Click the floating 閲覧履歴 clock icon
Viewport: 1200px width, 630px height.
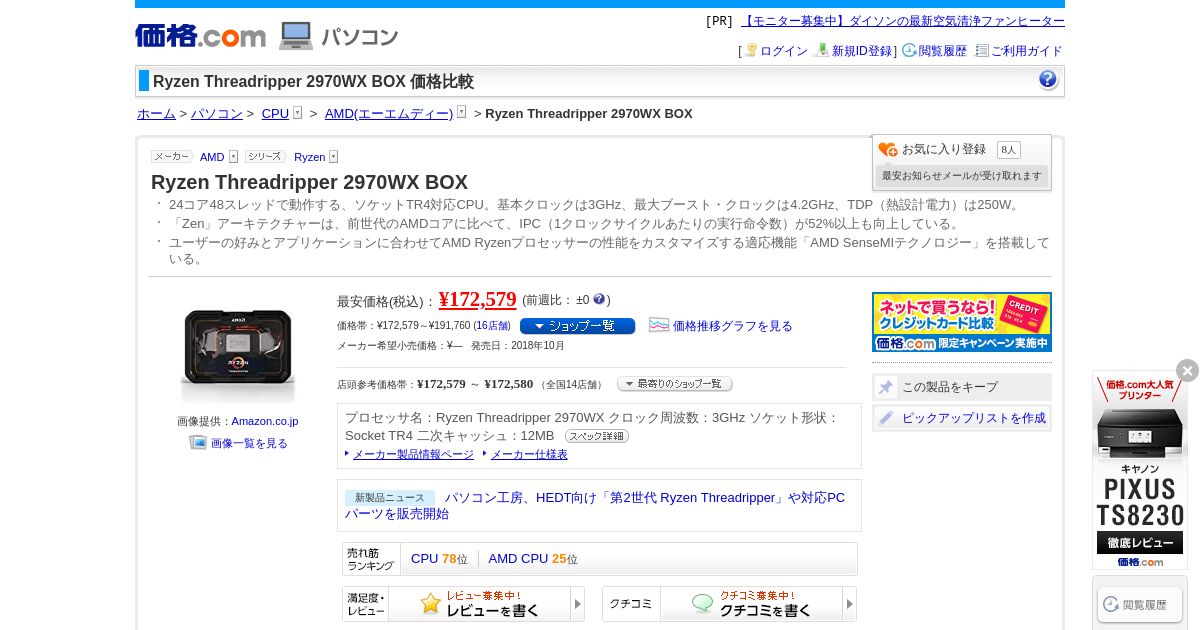(1111, 604)
